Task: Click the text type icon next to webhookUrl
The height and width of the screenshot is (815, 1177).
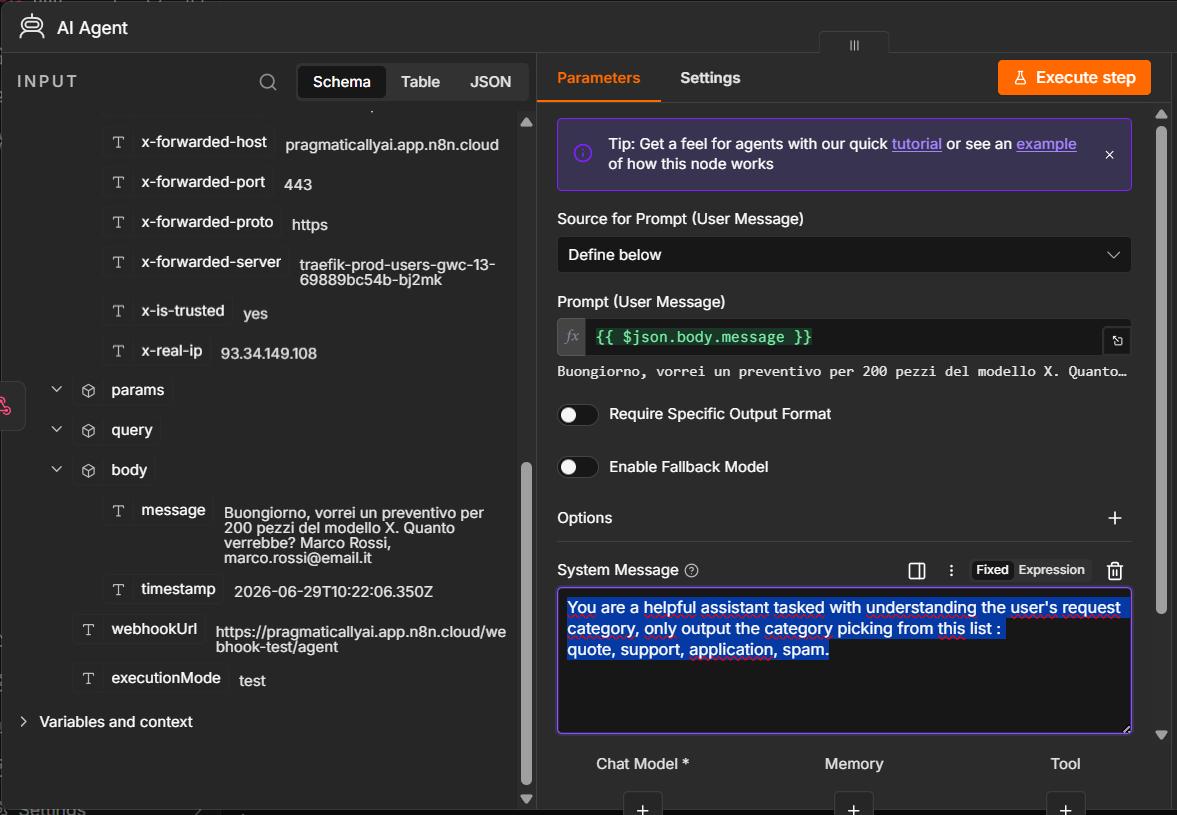Action: [89, 629]
